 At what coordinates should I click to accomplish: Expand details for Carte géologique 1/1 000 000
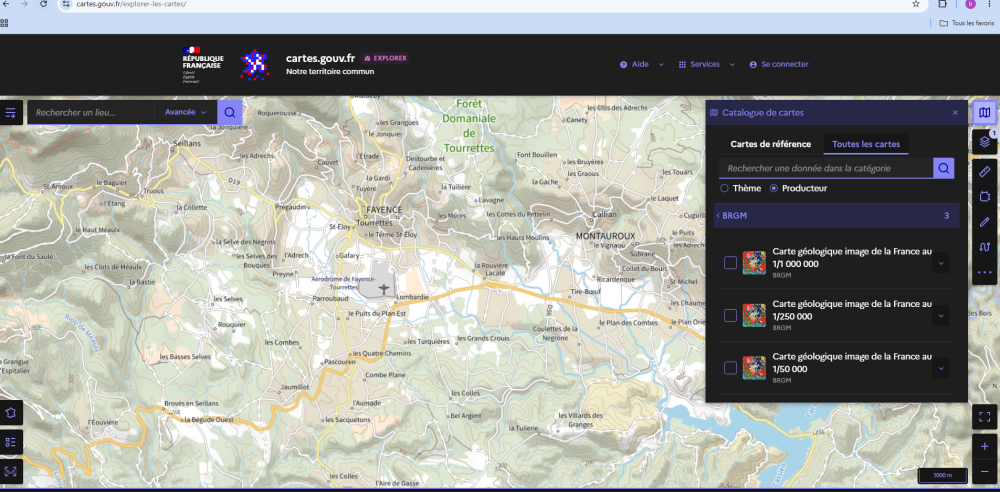click(941, 263)
